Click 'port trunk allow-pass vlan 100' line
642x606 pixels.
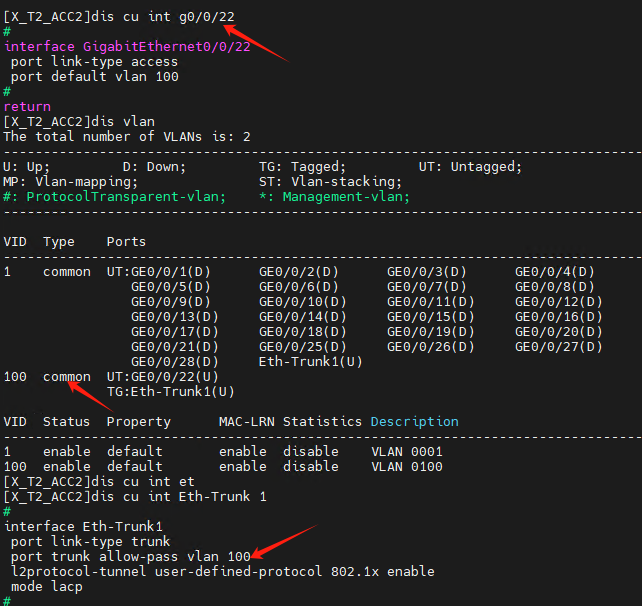131,557
